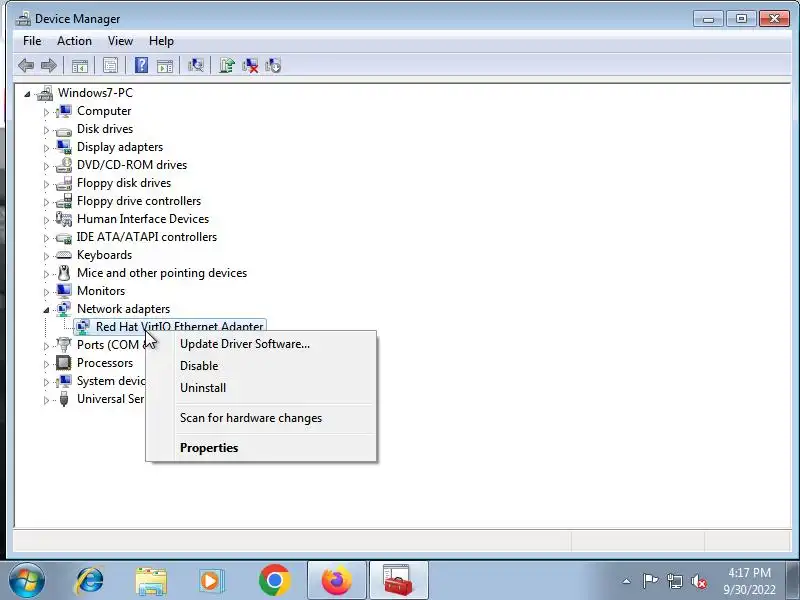Select Scan for hardware changes menu entry
Screen dimensions: 800x600
pyautogui.click(x=261, y=418)
